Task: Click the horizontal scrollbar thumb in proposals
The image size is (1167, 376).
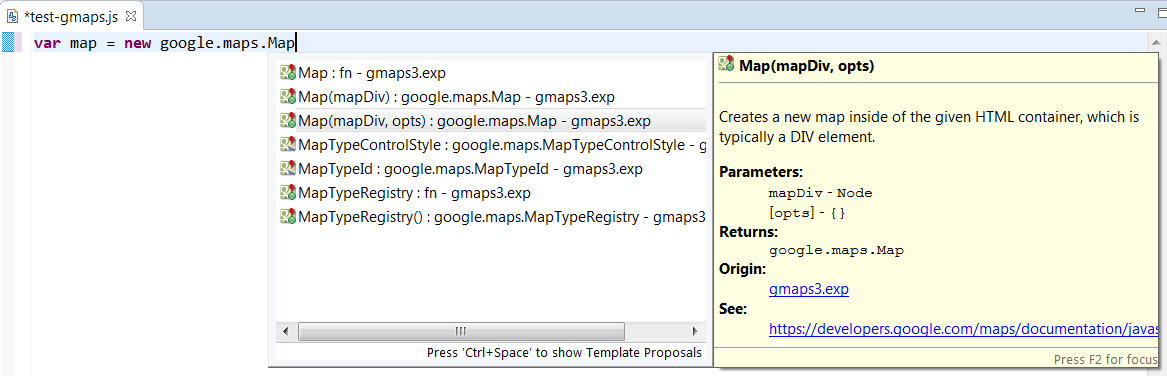Action: coord(461,331)
